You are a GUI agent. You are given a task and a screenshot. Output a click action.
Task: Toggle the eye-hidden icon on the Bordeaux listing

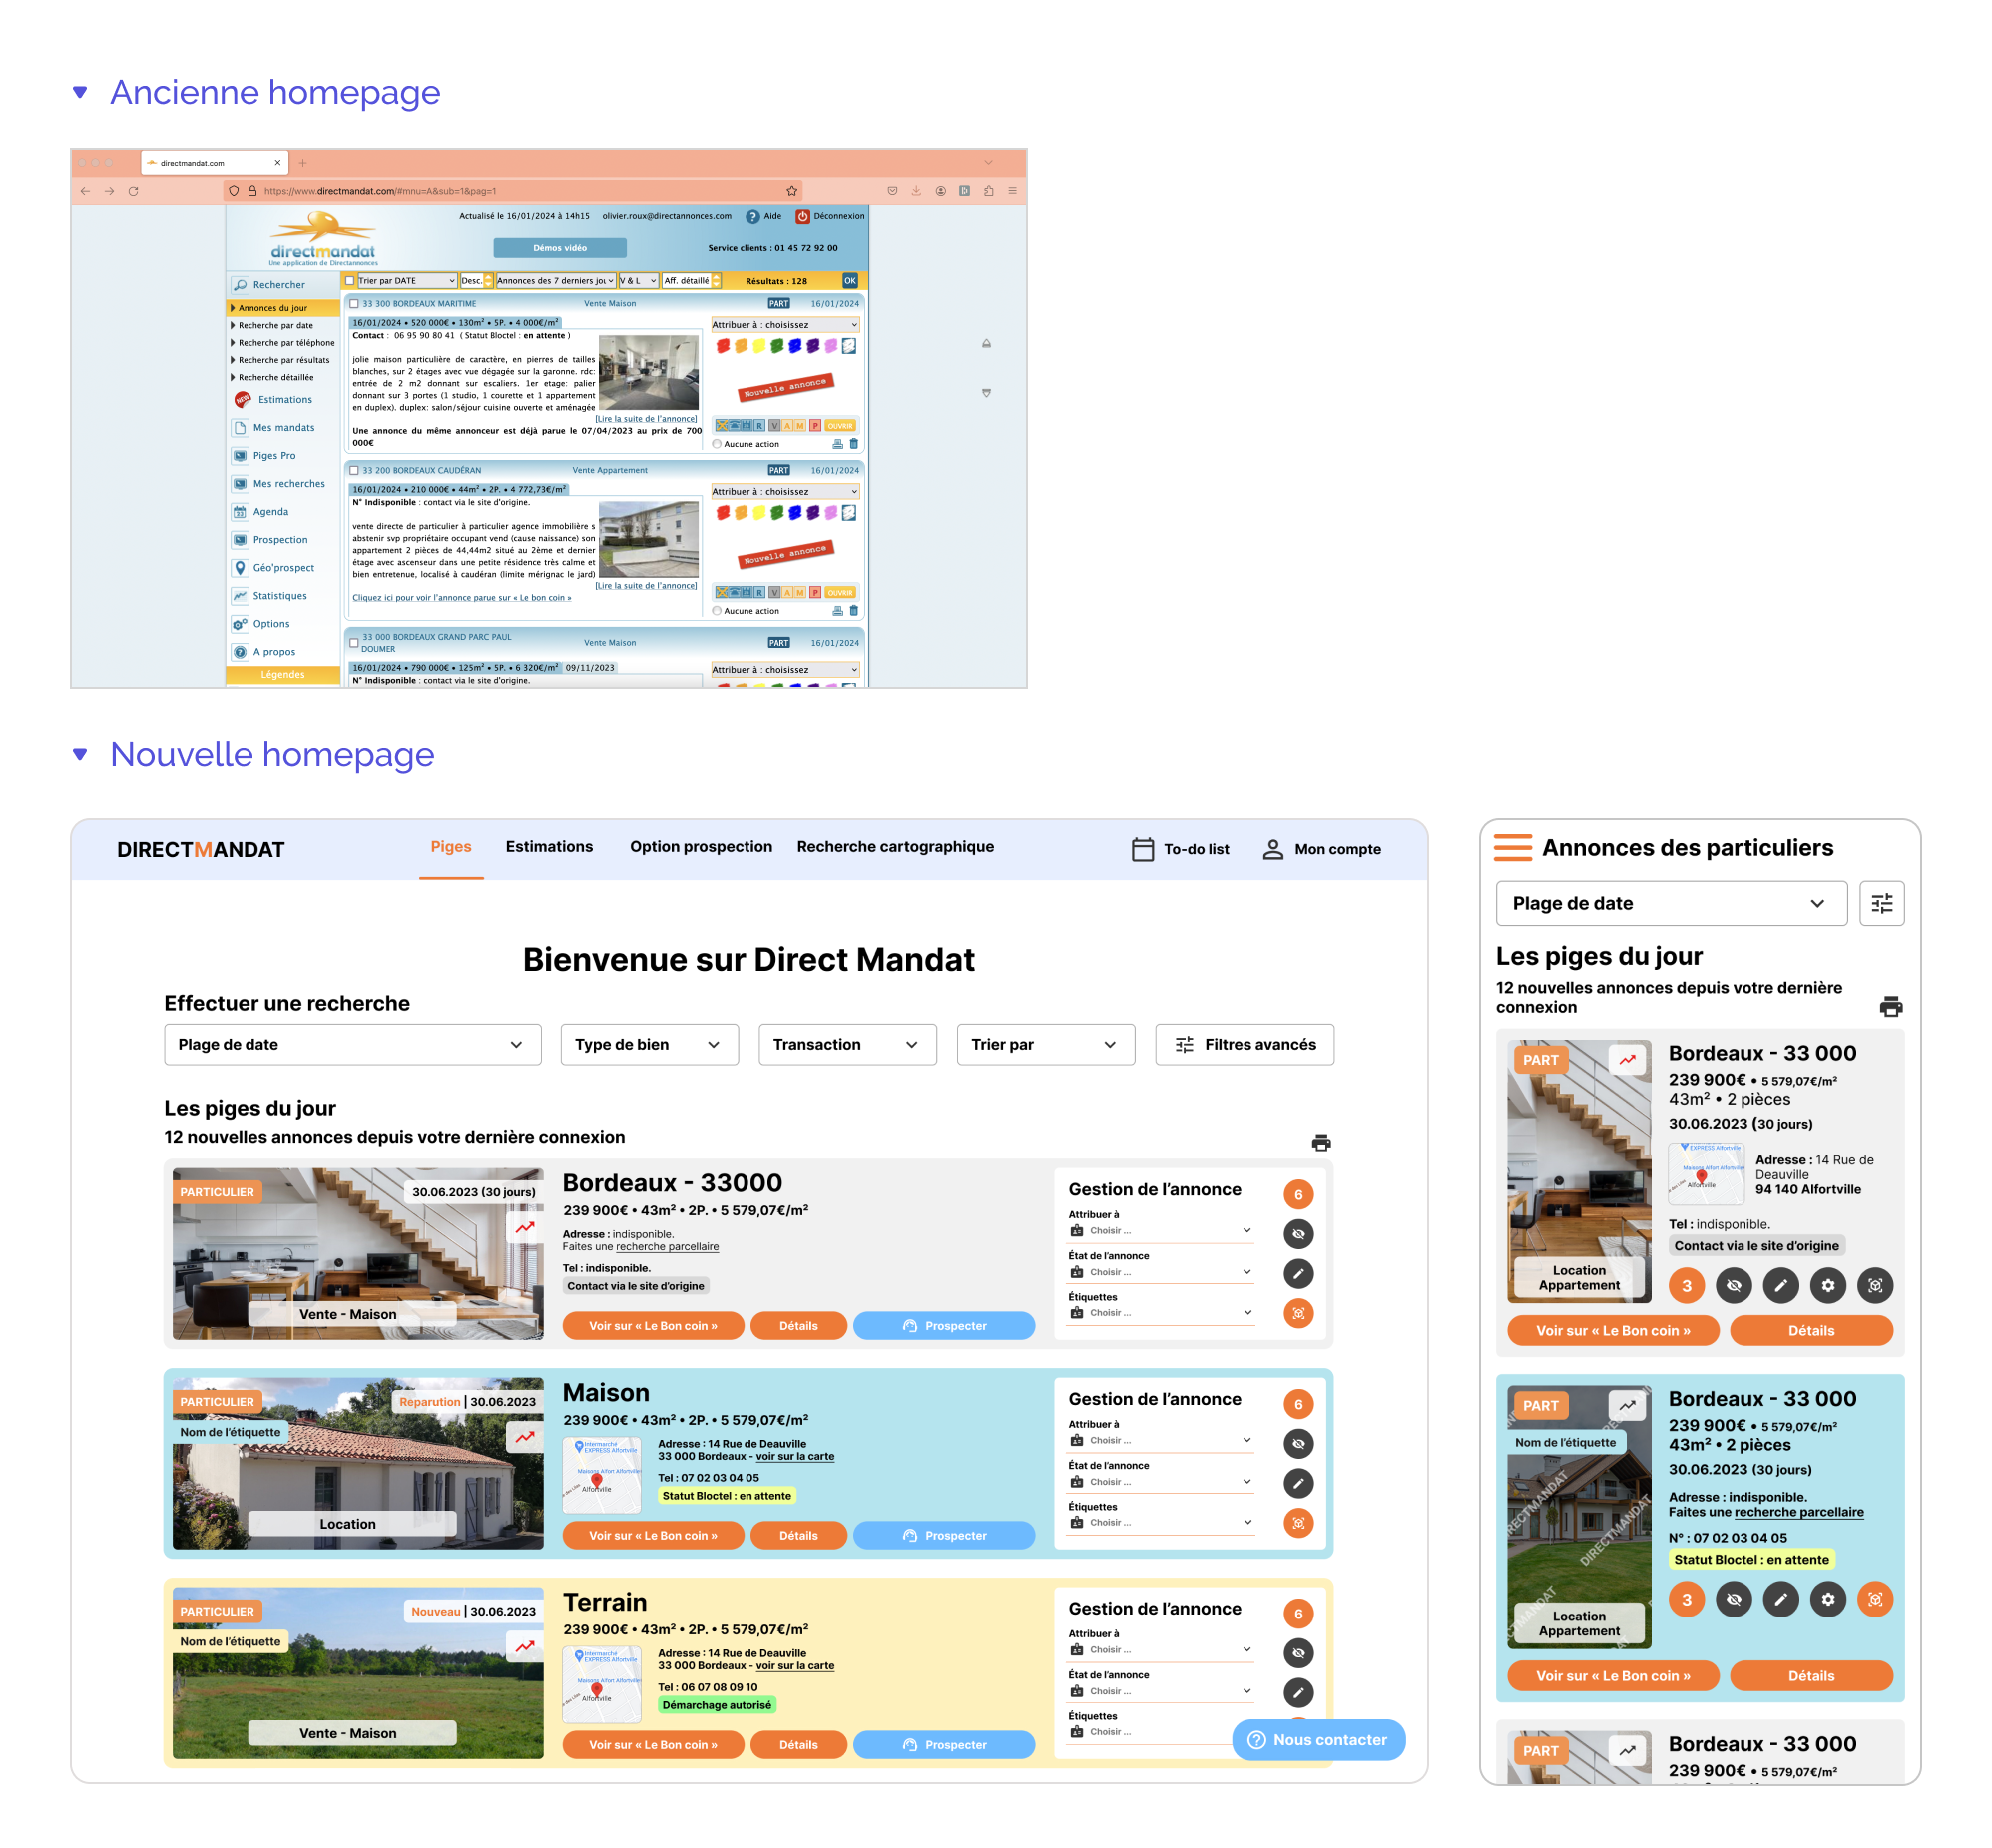[1297, 1233]
